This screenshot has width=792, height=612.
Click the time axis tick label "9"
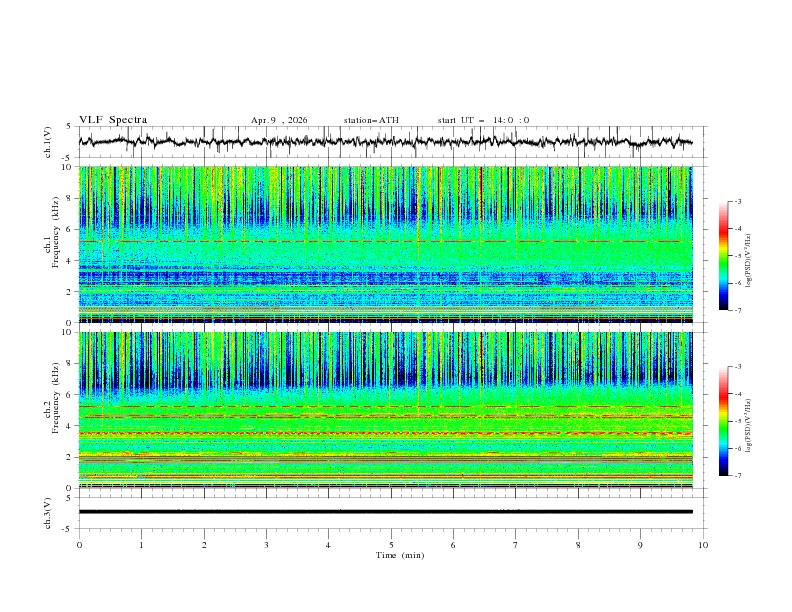pyautogui.click(x=640, y=545)
